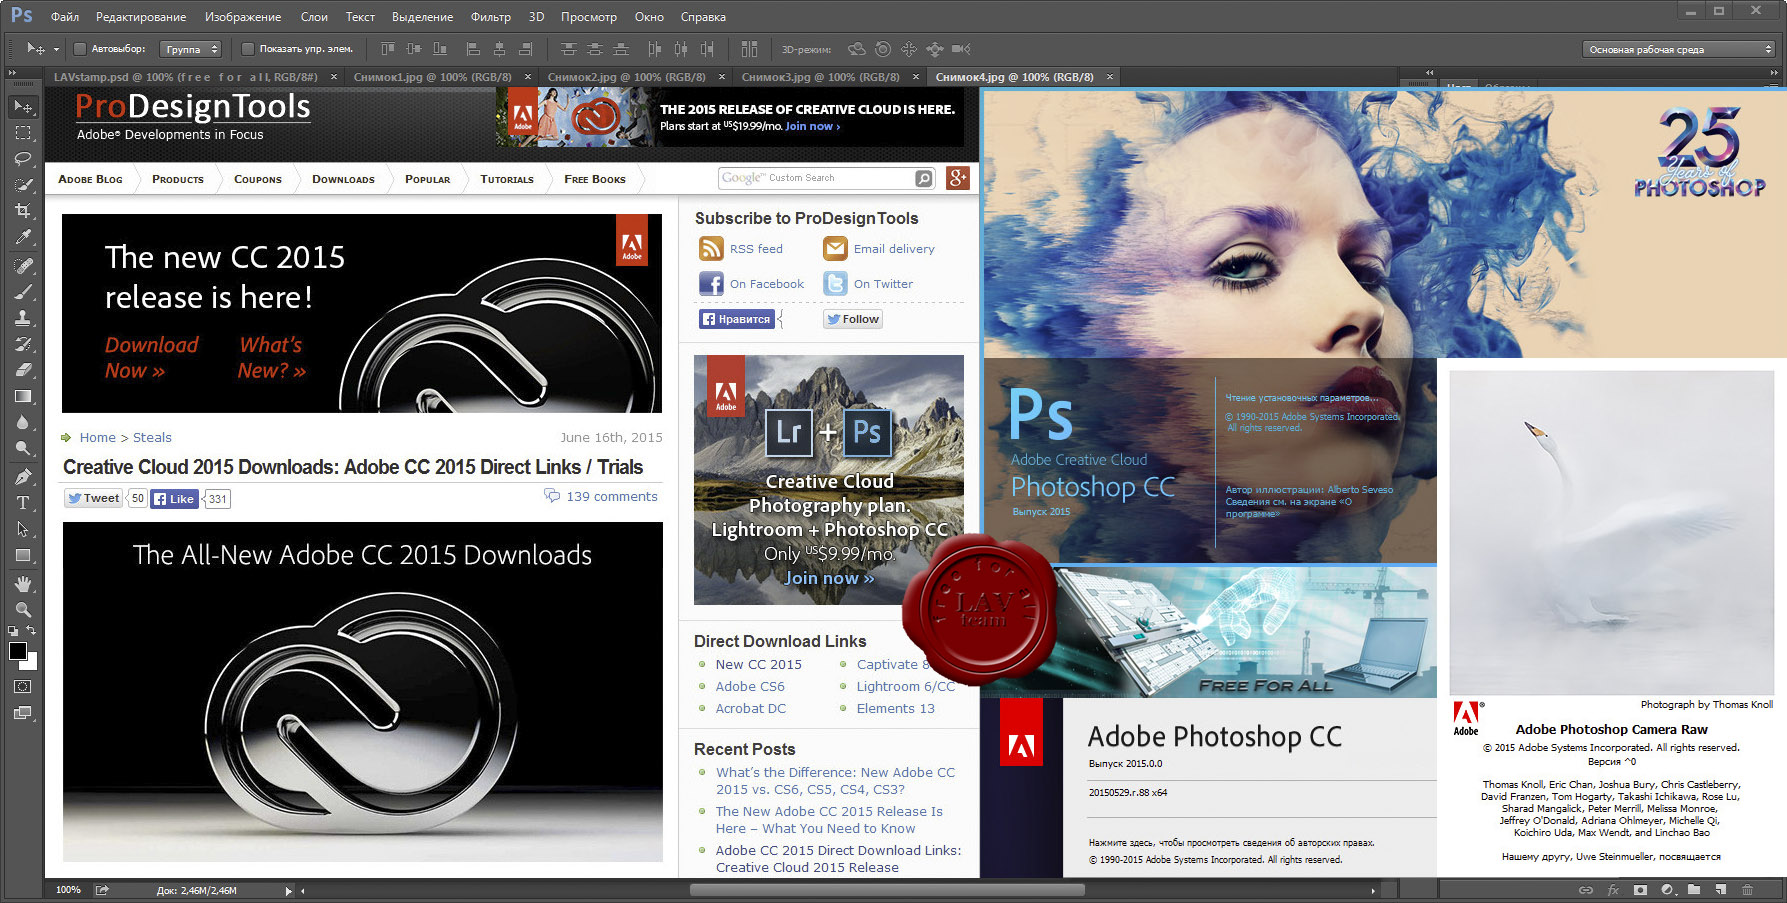The image size is (1787, 903).
Task: Delete layer with trash icon
Action: pyautogui.click(x=1748, y=889)
